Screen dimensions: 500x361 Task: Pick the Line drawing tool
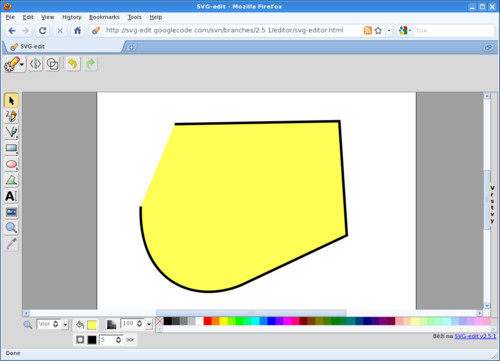(x=11, y=132)
